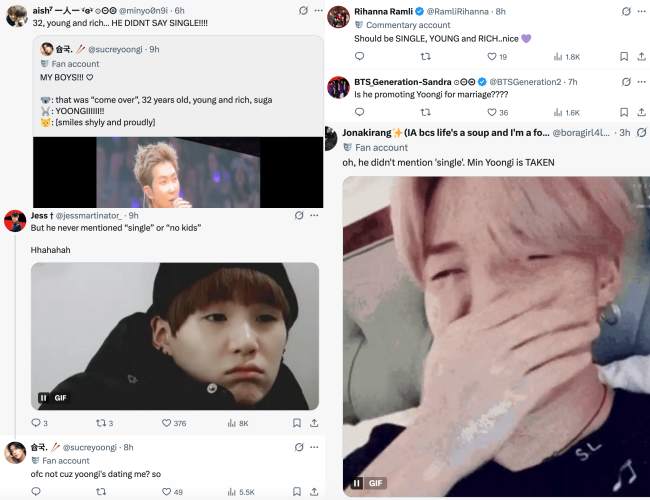Pause the pink-haired GIF in Jonakirang's tweet

click(357, 483)
